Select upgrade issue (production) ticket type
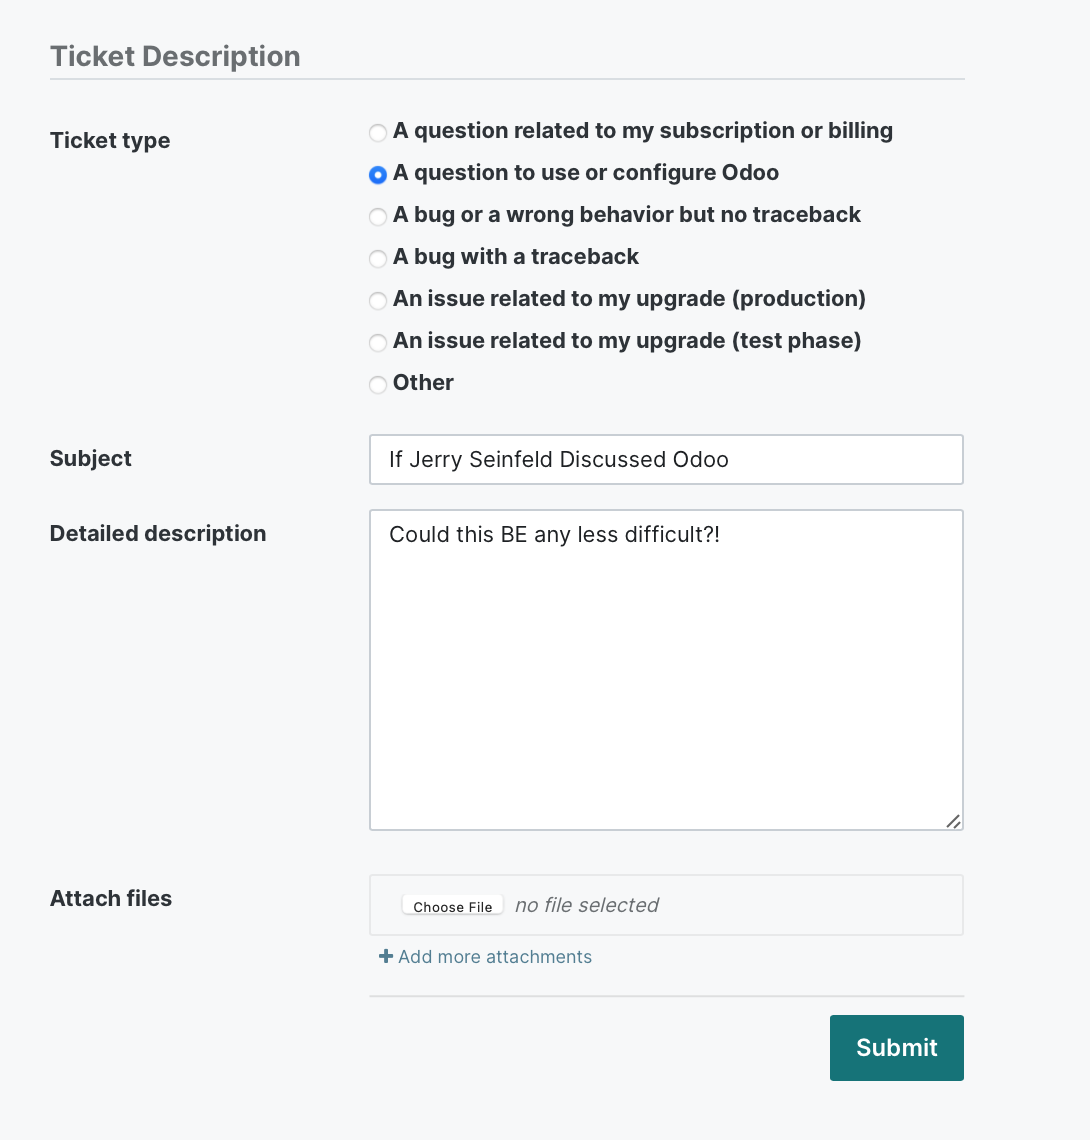This screenshot has width=1090, height=1140. [377, 300]
